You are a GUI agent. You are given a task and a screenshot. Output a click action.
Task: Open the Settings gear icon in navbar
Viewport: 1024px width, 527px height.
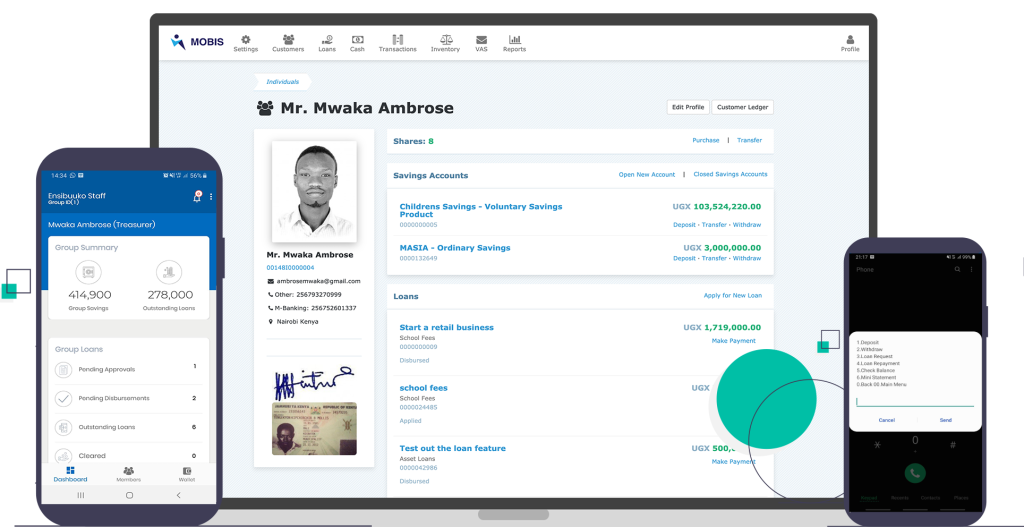coord(245,39)
